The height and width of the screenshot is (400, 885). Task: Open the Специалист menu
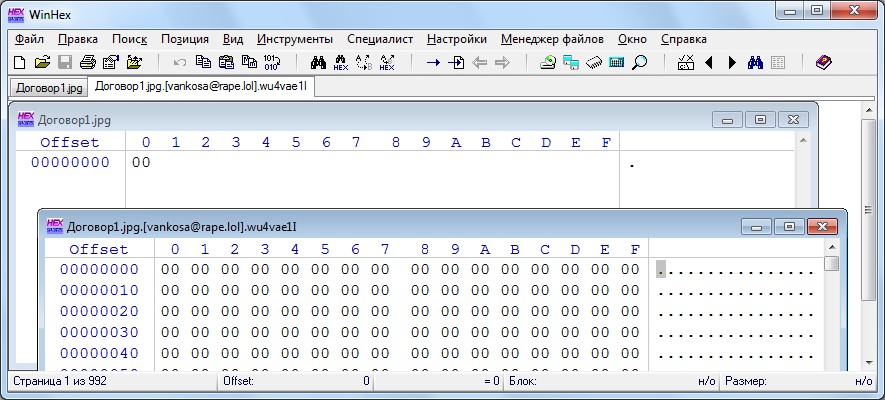[x=380, y=39]
